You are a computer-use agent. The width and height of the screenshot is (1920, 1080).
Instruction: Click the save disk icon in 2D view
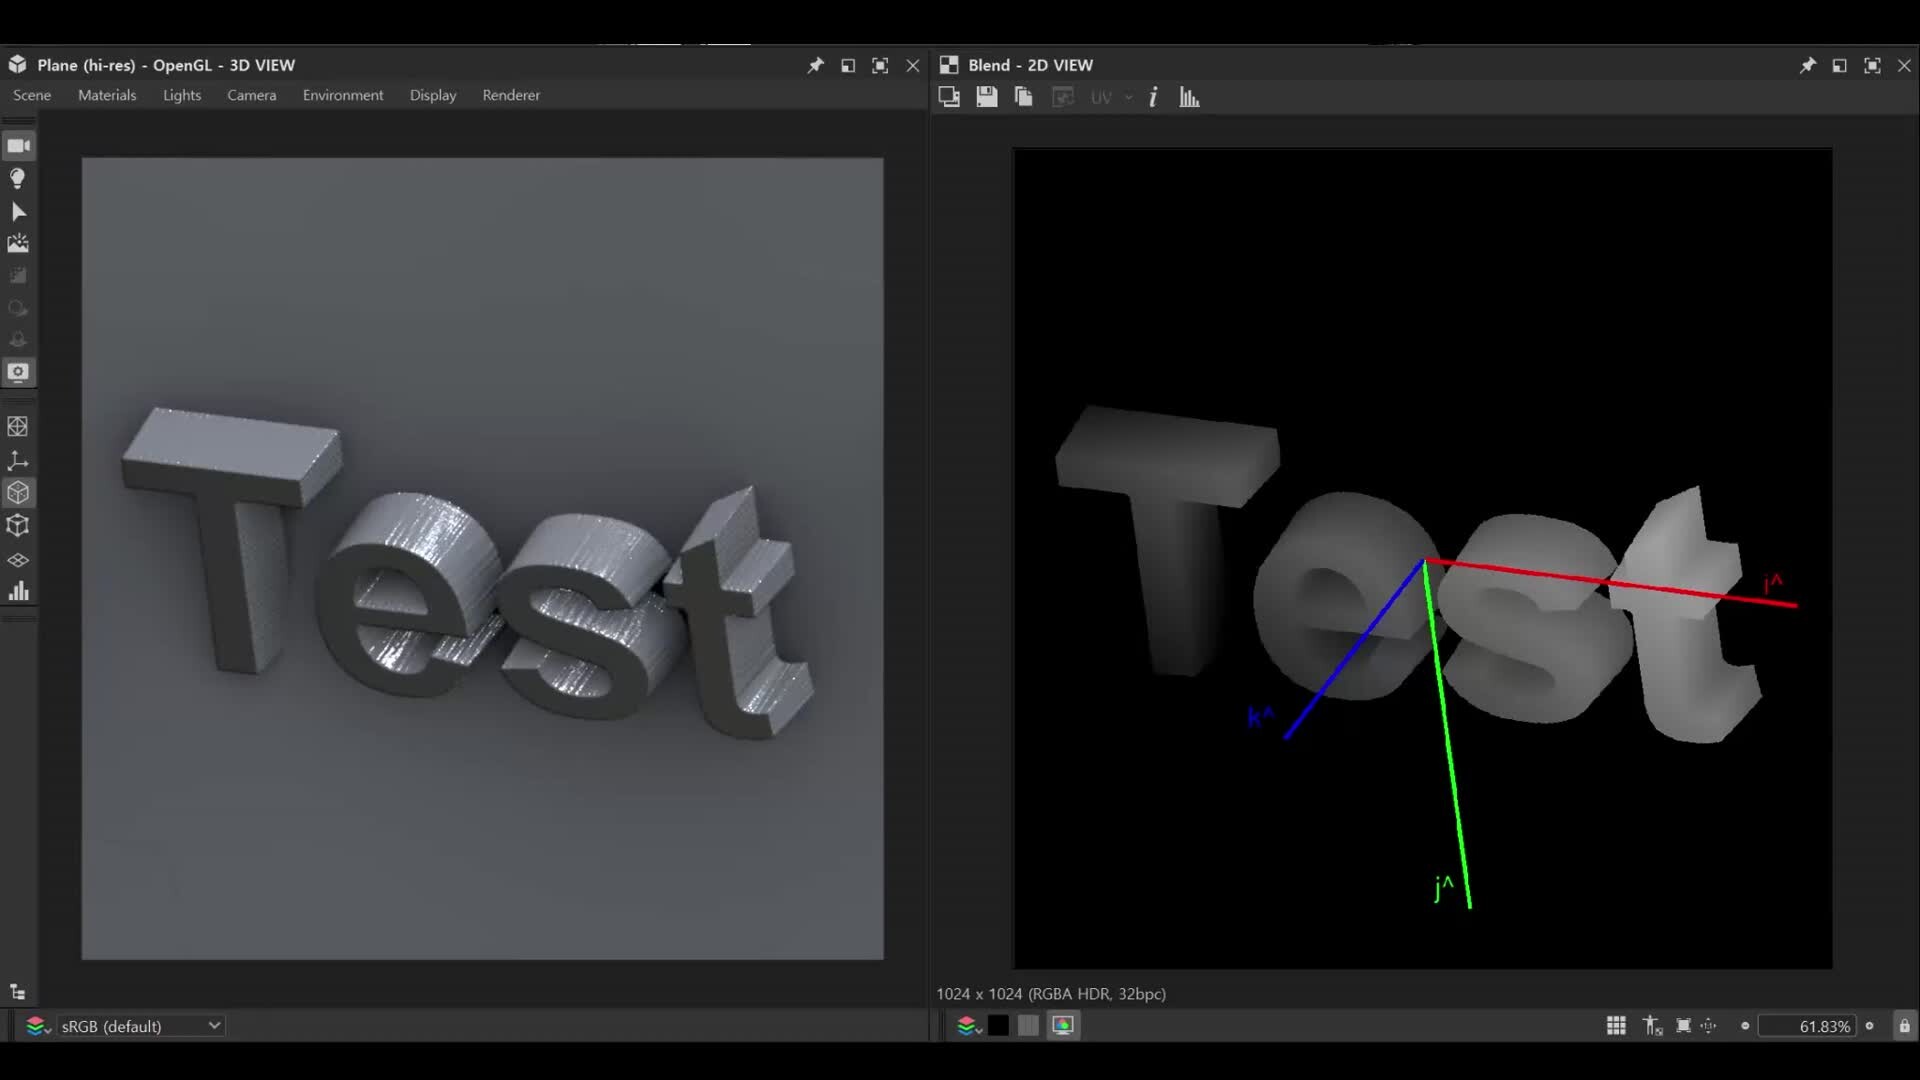click(x=986, y=97)
